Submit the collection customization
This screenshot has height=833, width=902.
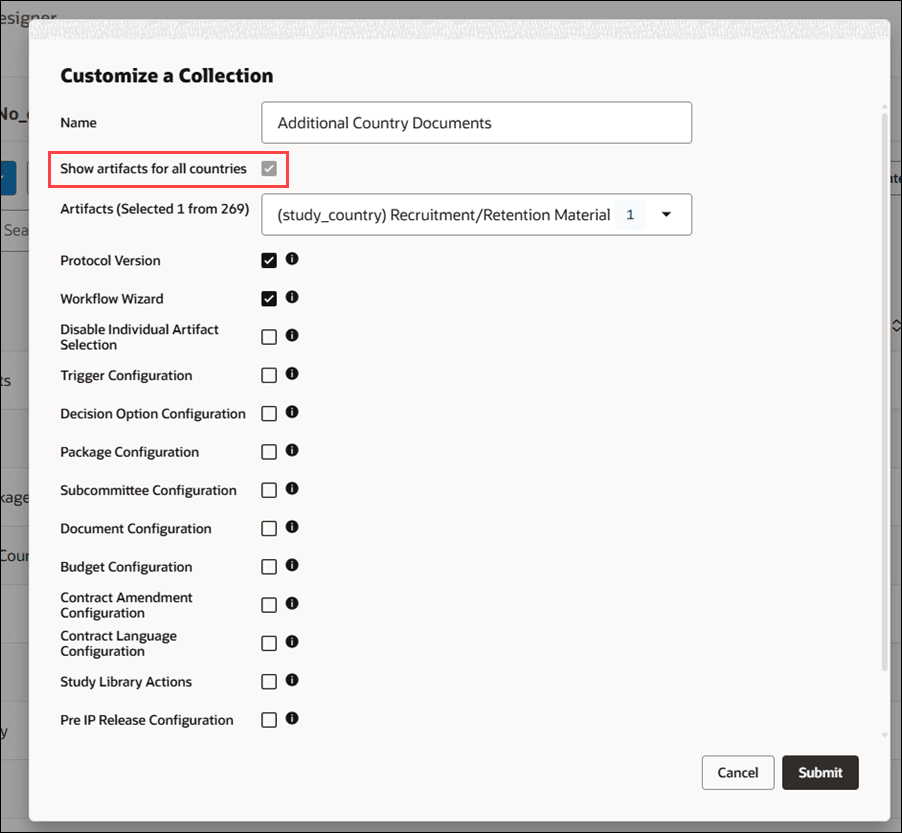pyautogui.click(x=820, y=772)
